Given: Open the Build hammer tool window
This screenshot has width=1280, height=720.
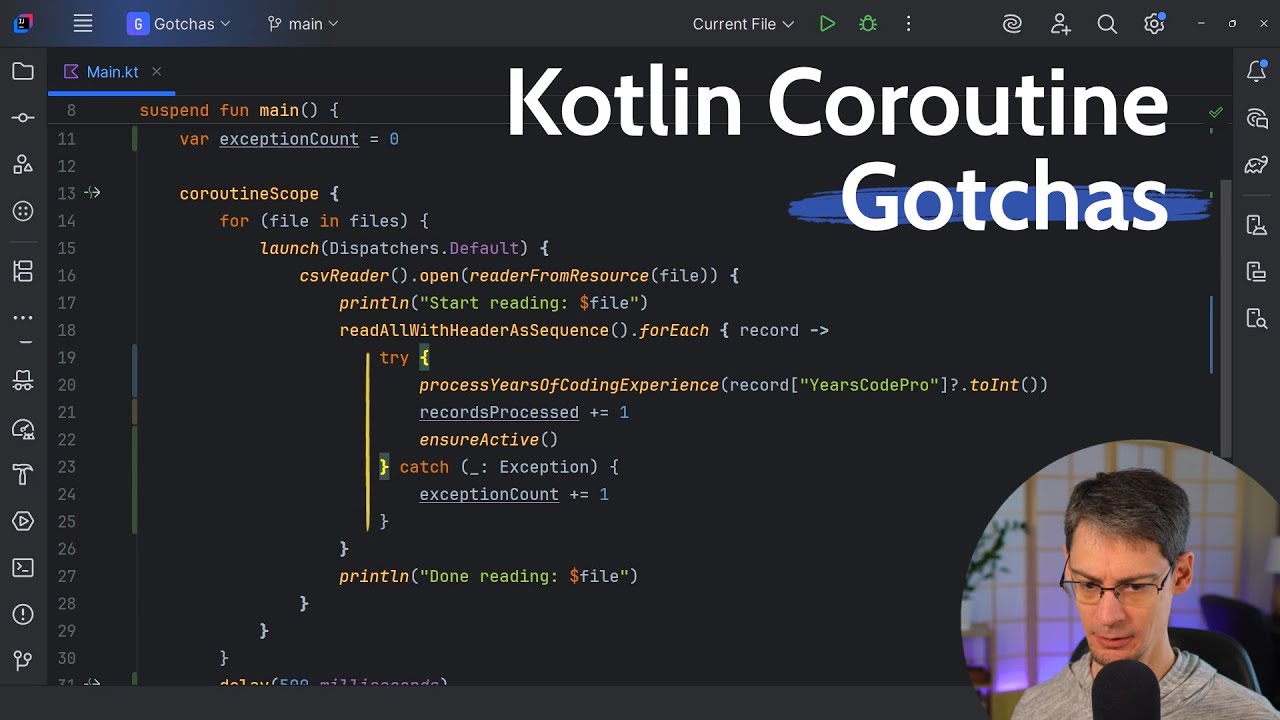Looking at the screenshot, I should (22, 474).
